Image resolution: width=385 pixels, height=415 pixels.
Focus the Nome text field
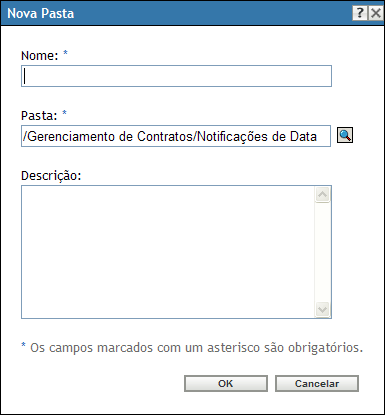(x=176, y=76)
